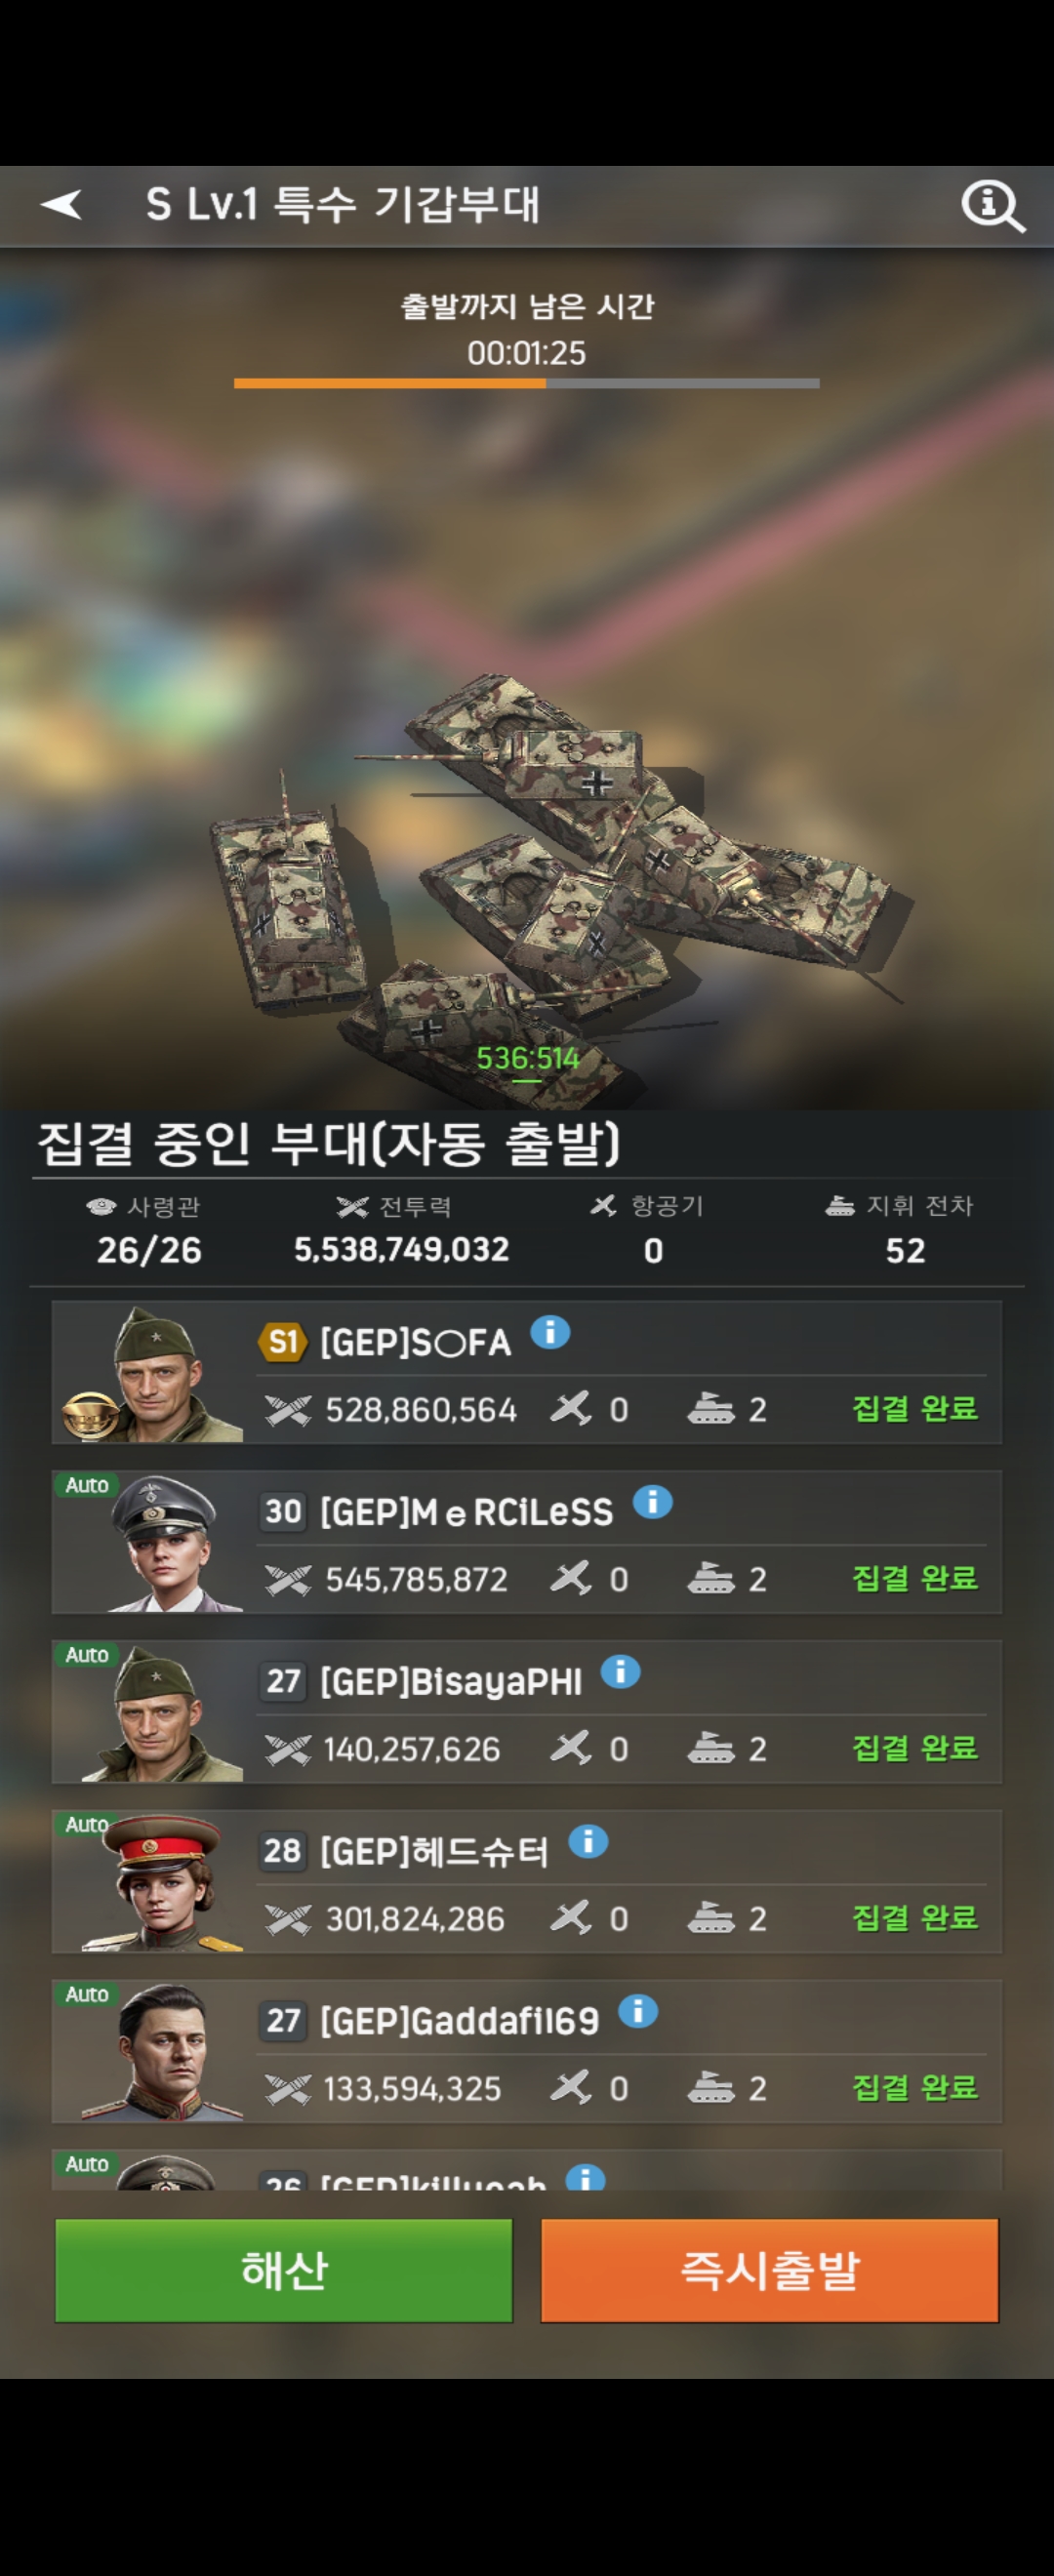Image resolution: width=1054 pixels, height=2576 pixels.
Task: Open info icon beside [GEP]BisayaPHI
Action: [x=620, y=1671]
